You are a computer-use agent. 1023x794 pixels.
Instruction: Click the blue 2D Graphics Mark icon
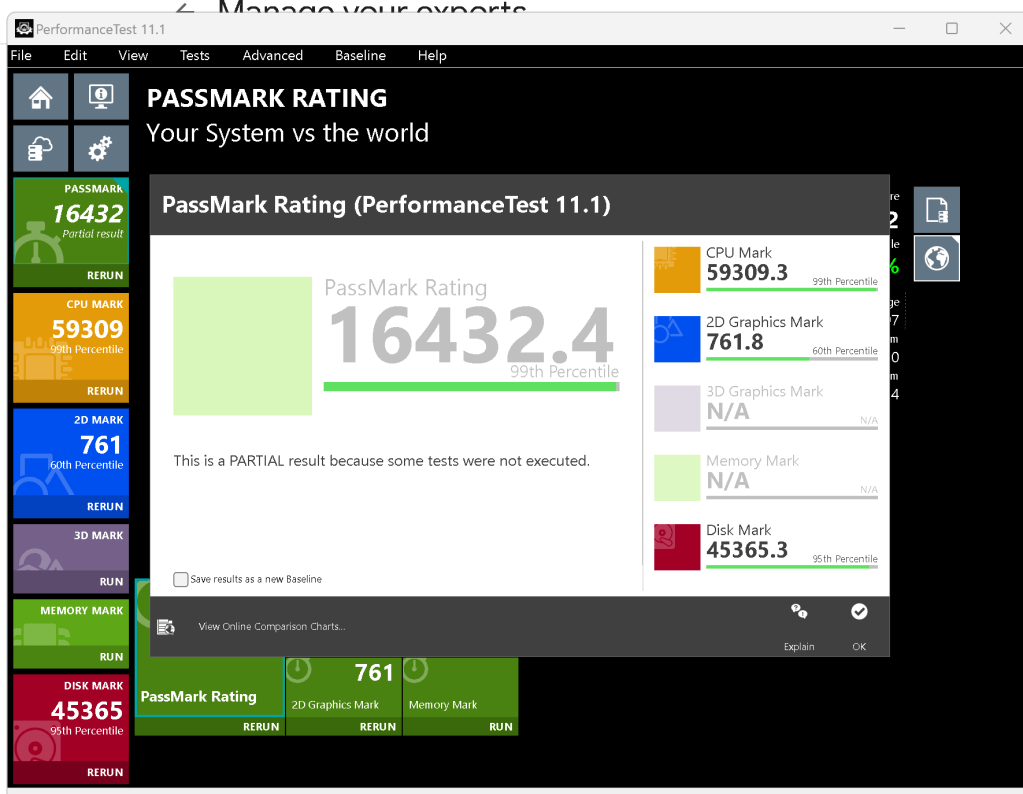coord(677,339)
